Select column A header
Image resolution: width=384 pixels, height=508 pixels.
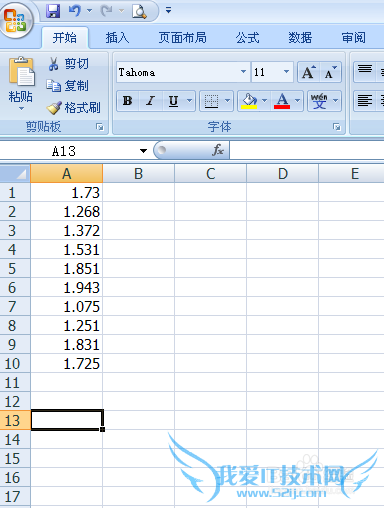click(x=67, y=173)
